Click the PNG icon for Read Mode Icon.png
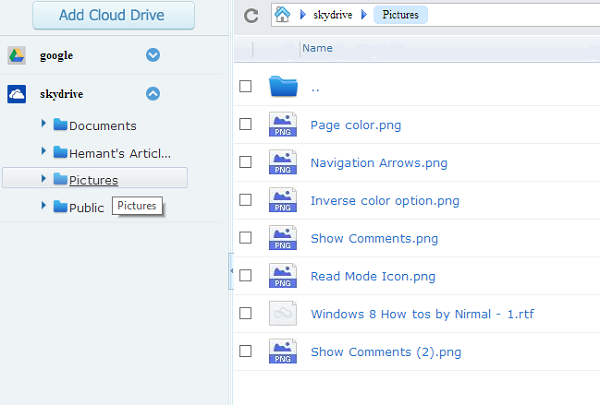This screenshot has width=600, height=405. [283, 275]
